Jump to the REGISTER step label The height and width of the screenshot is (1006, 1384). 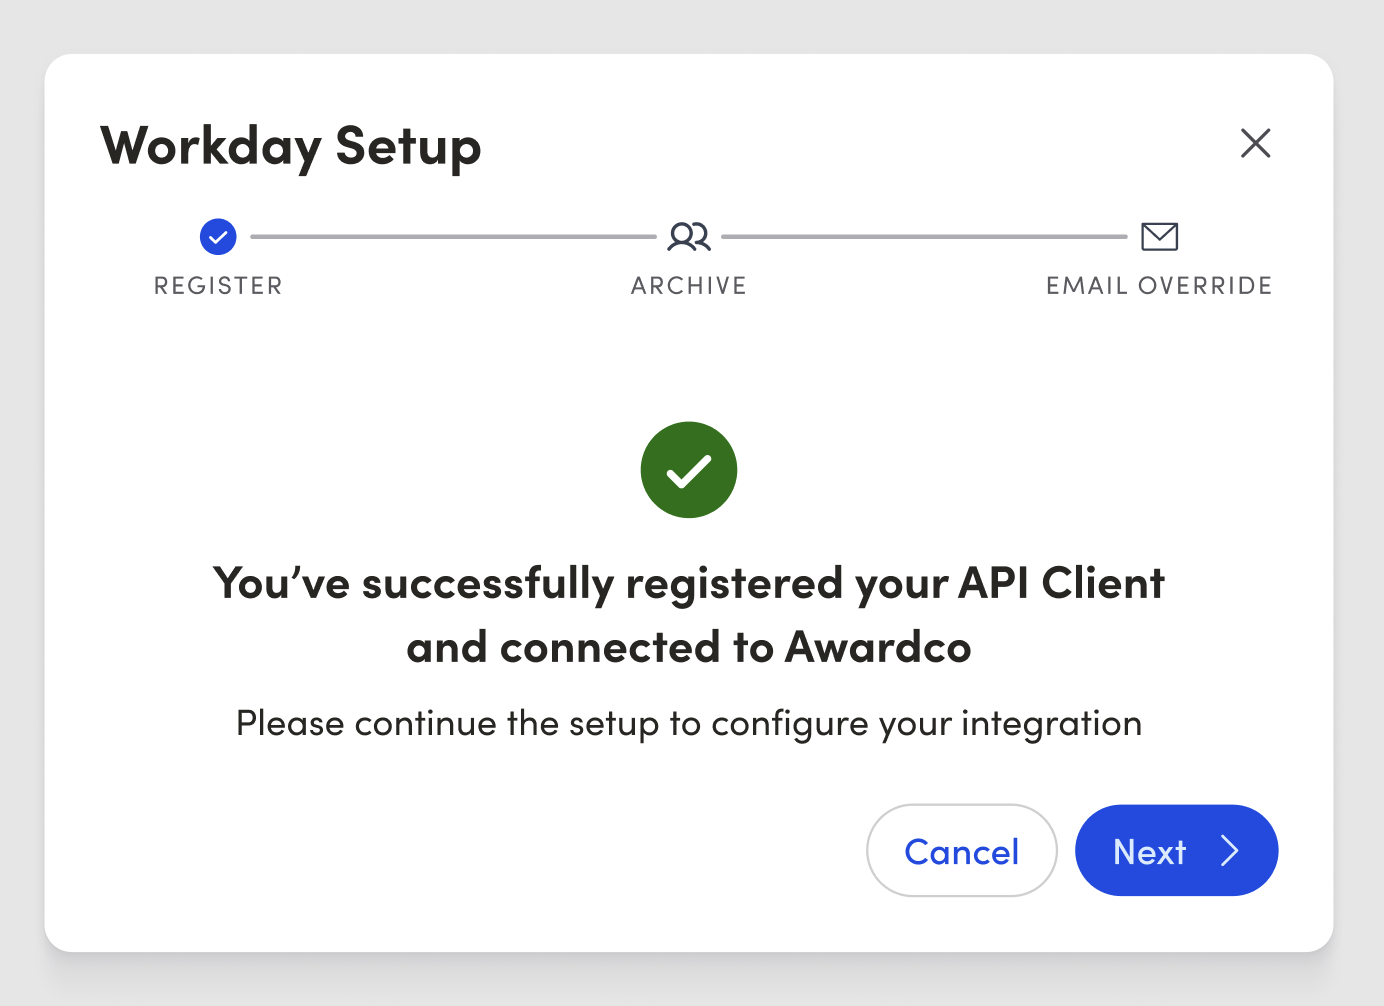click(218, 286)
